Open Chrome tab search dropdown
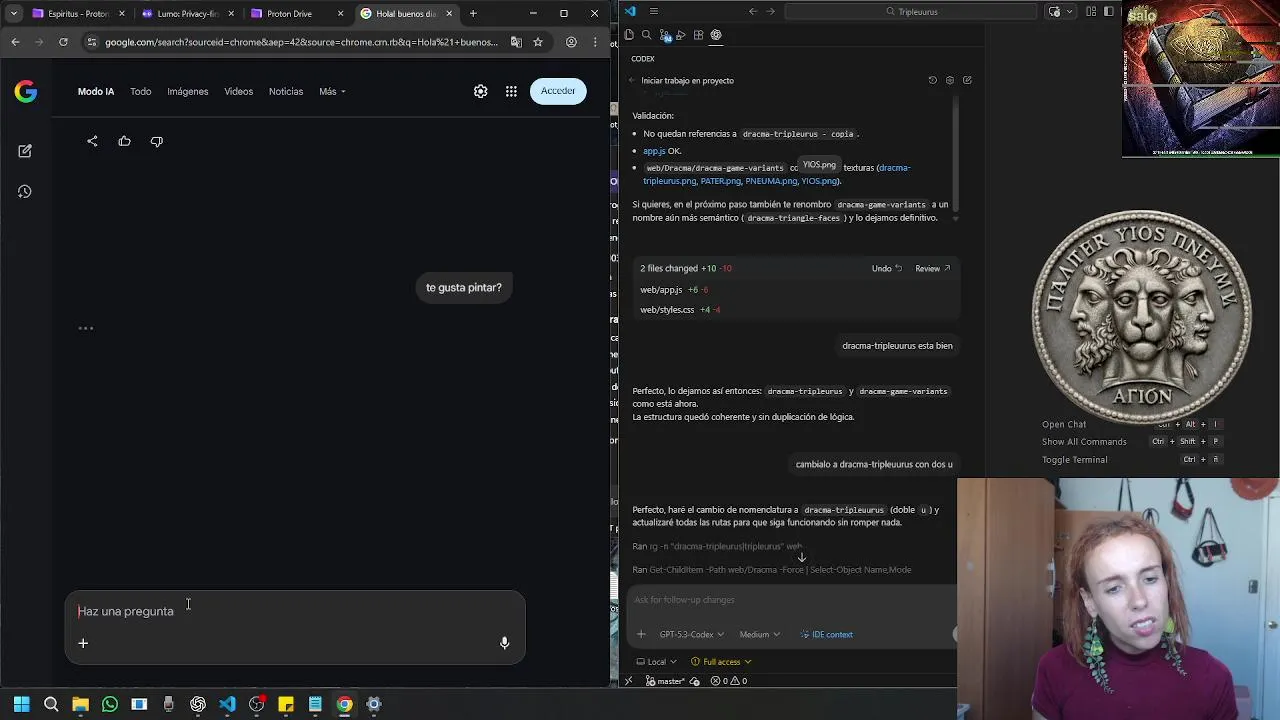 point(14,13)
